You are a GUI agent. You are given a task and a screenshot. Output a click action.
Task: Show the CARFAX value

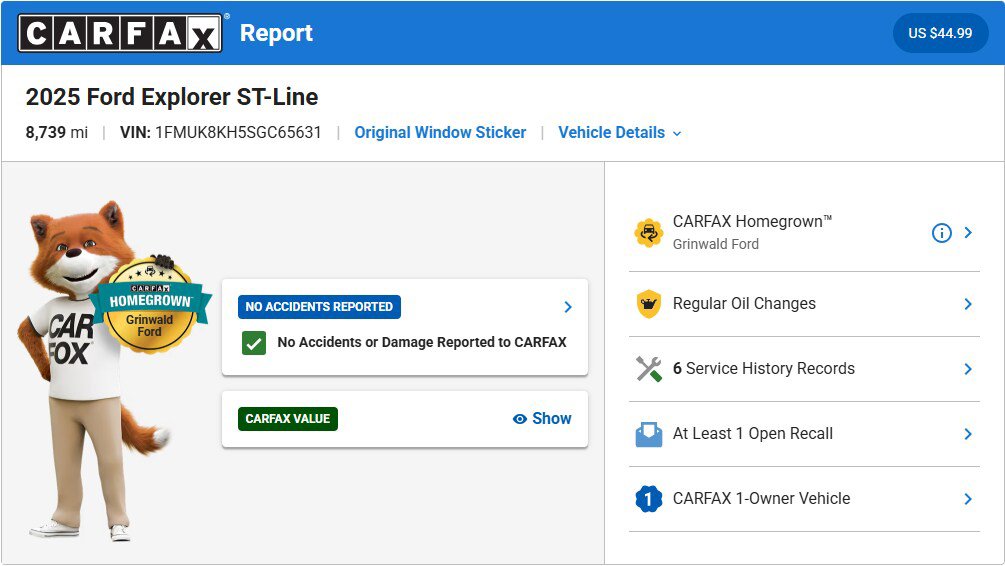pyautogui.click(x=542, y=419)
